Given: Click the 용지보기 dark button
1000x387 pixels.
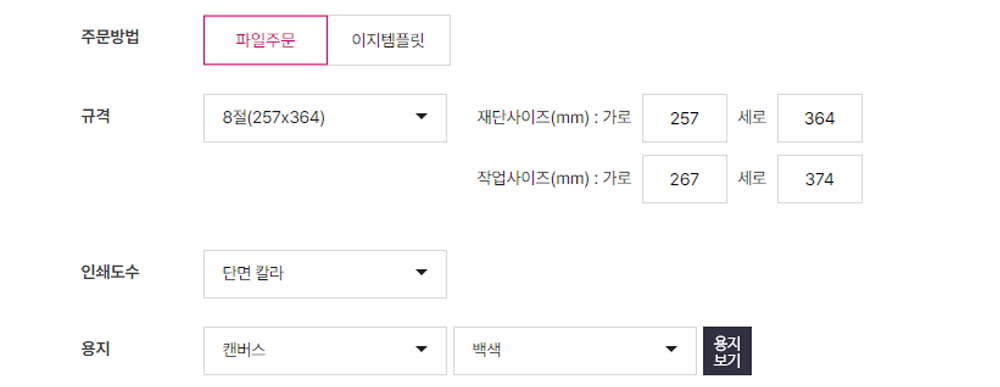Looking at the screenshot, I should tap(727, 351).
